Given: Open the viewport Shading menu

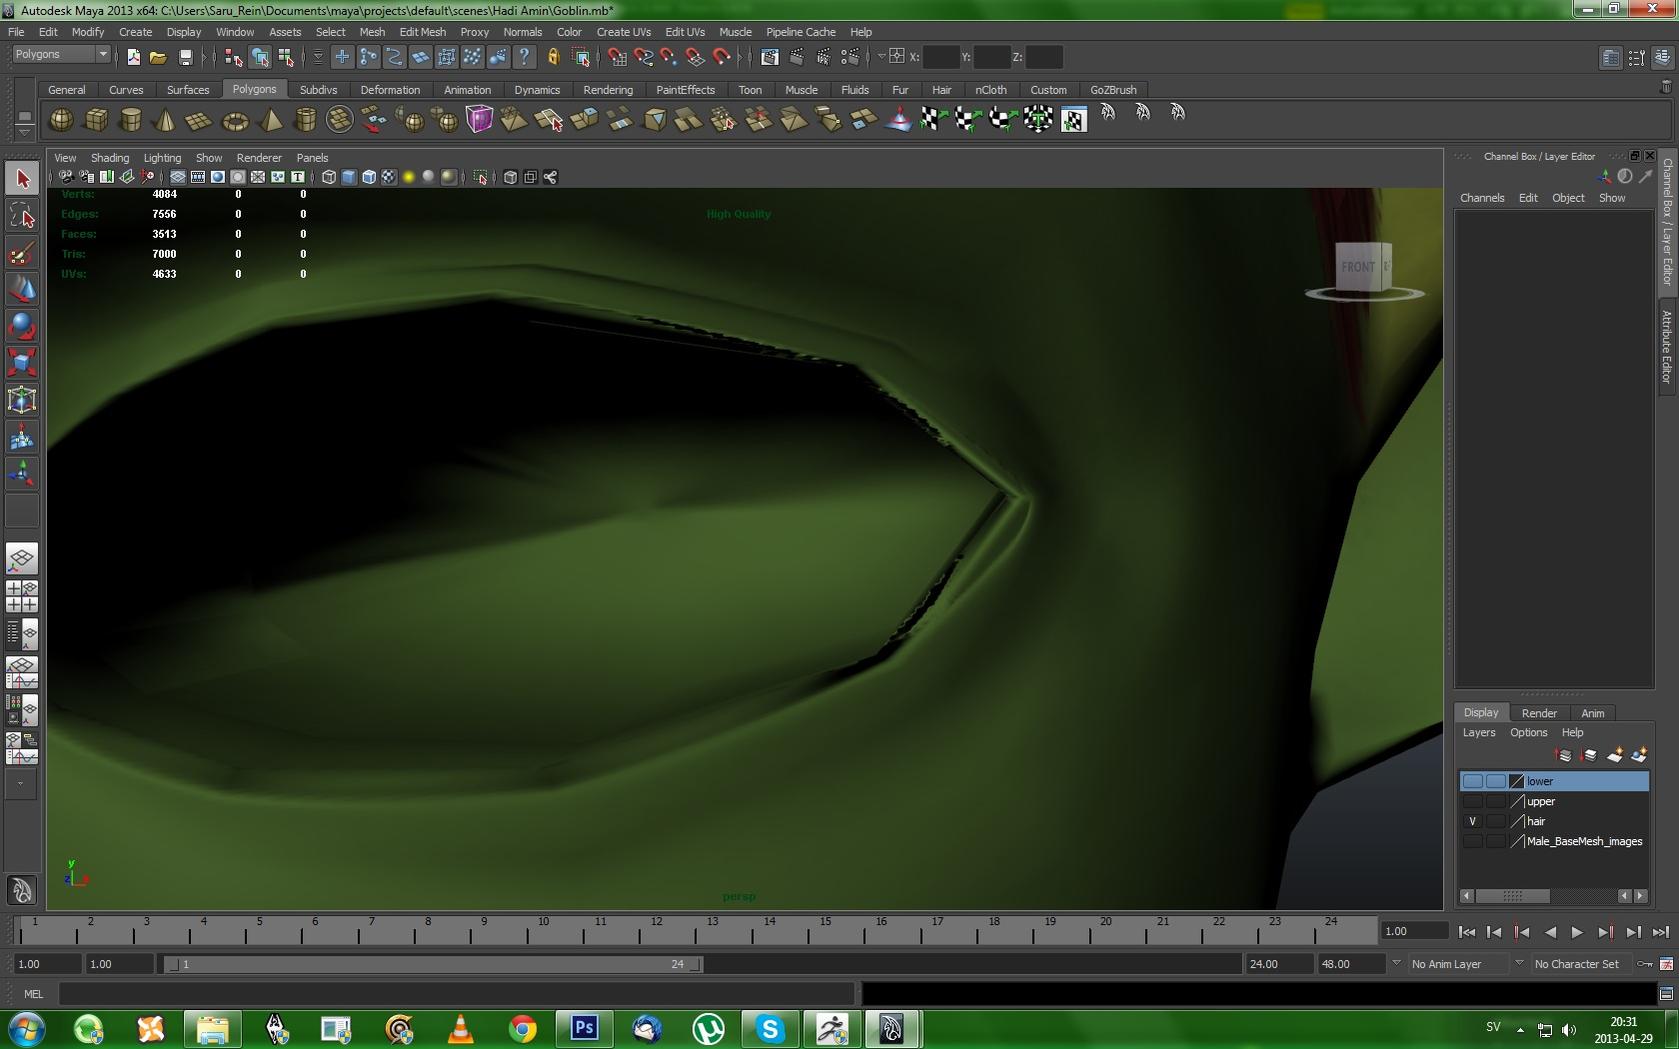Looking at the screenshot, I should pyautogui.click(x=109, y=158).
